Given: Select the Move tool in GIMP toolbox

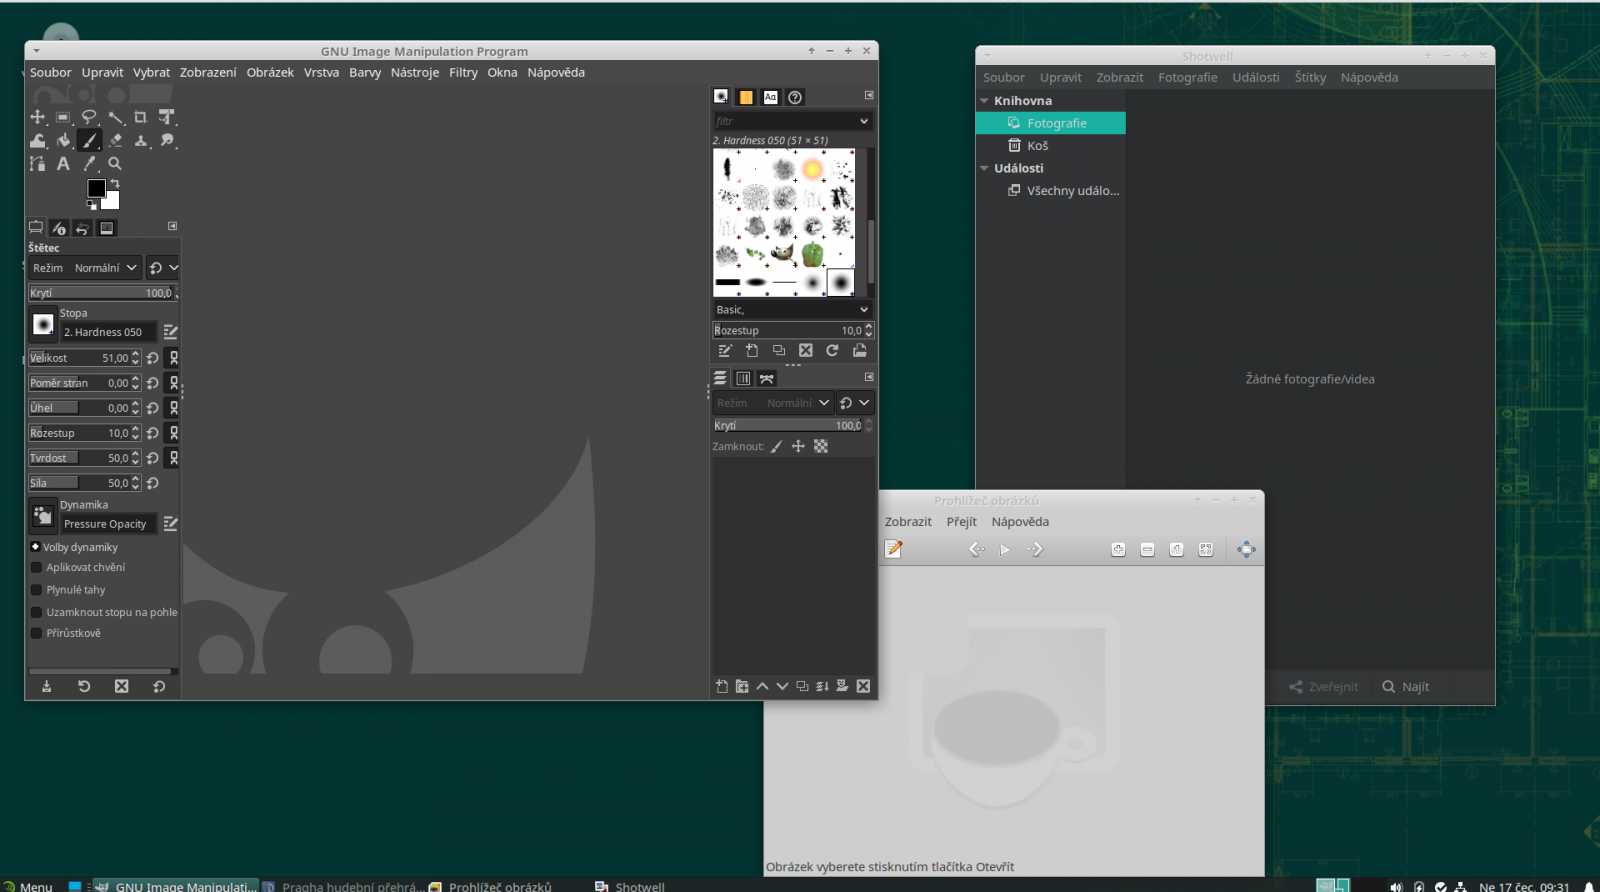Looking at the screenshot, I should tap(37, 117).
